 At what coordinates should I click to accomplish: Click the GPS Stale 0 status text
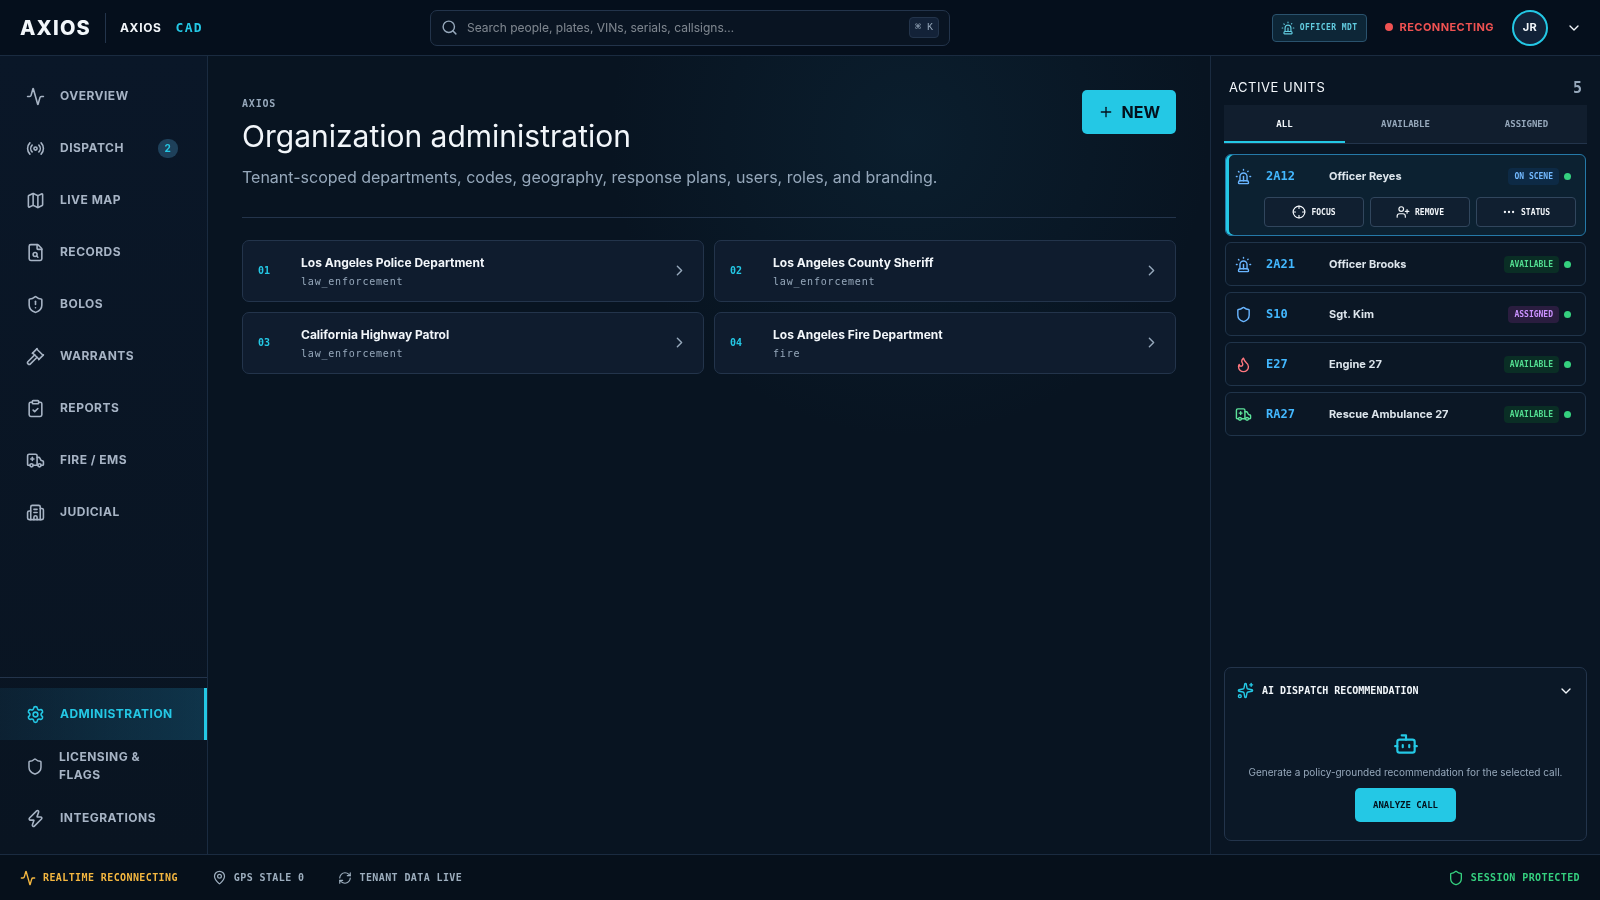pos(269,878)
